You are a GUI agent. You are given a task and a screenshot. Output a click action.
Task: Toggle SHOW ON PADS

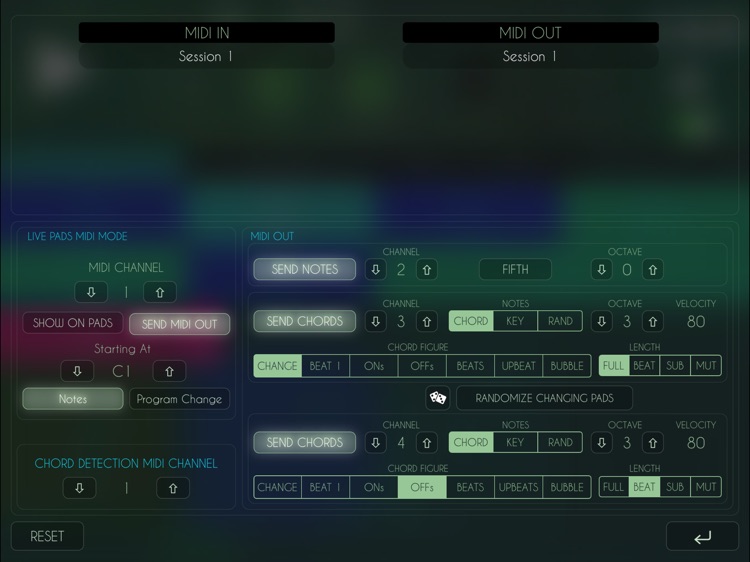(x=73, y=323)
